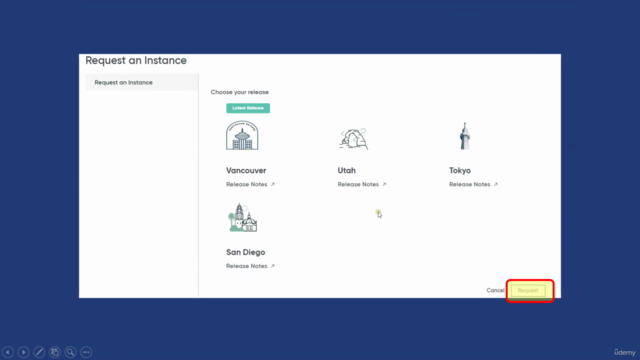Open Vancouver Release Notes link
The image size is (640, 360).
250,184
